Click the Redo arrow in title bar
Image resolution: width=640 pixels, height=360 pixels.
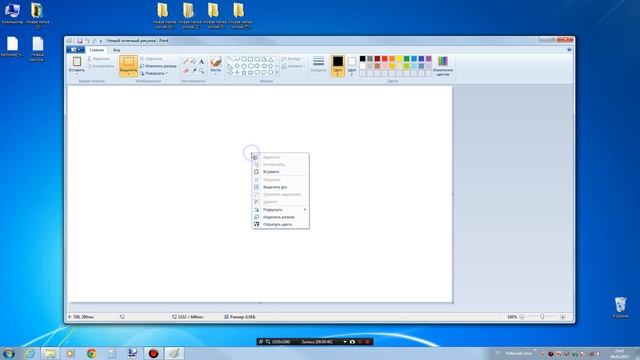[x=94, y=41]
